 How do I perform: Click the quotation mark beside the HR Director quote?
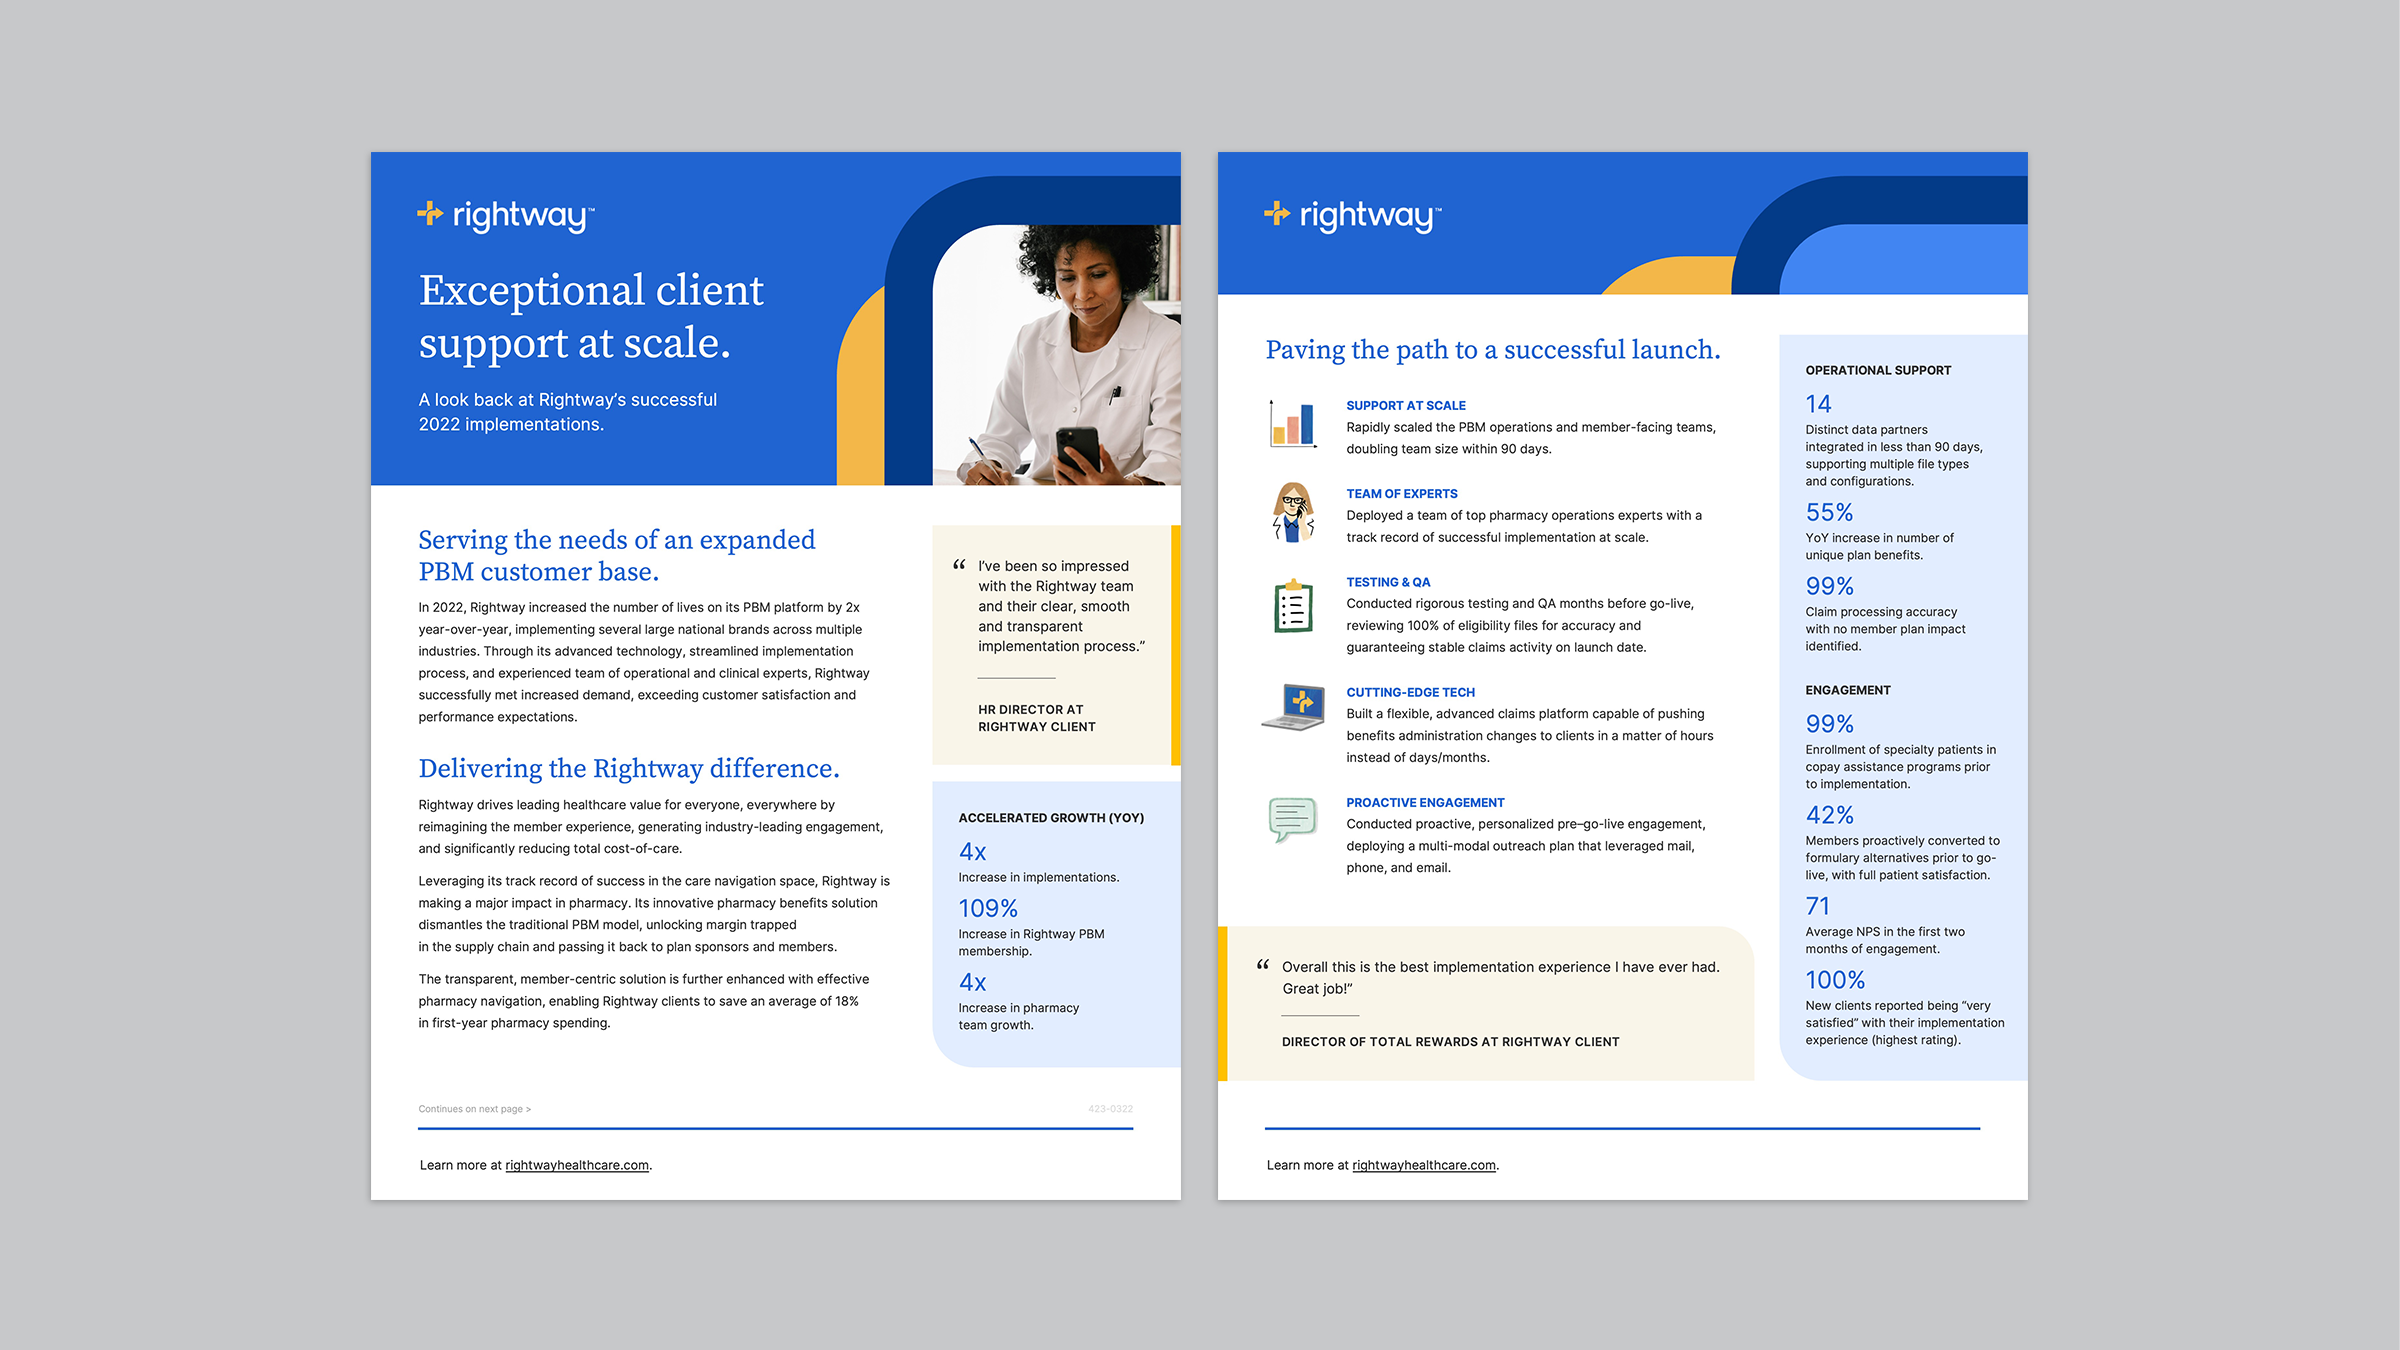point(957,564)
